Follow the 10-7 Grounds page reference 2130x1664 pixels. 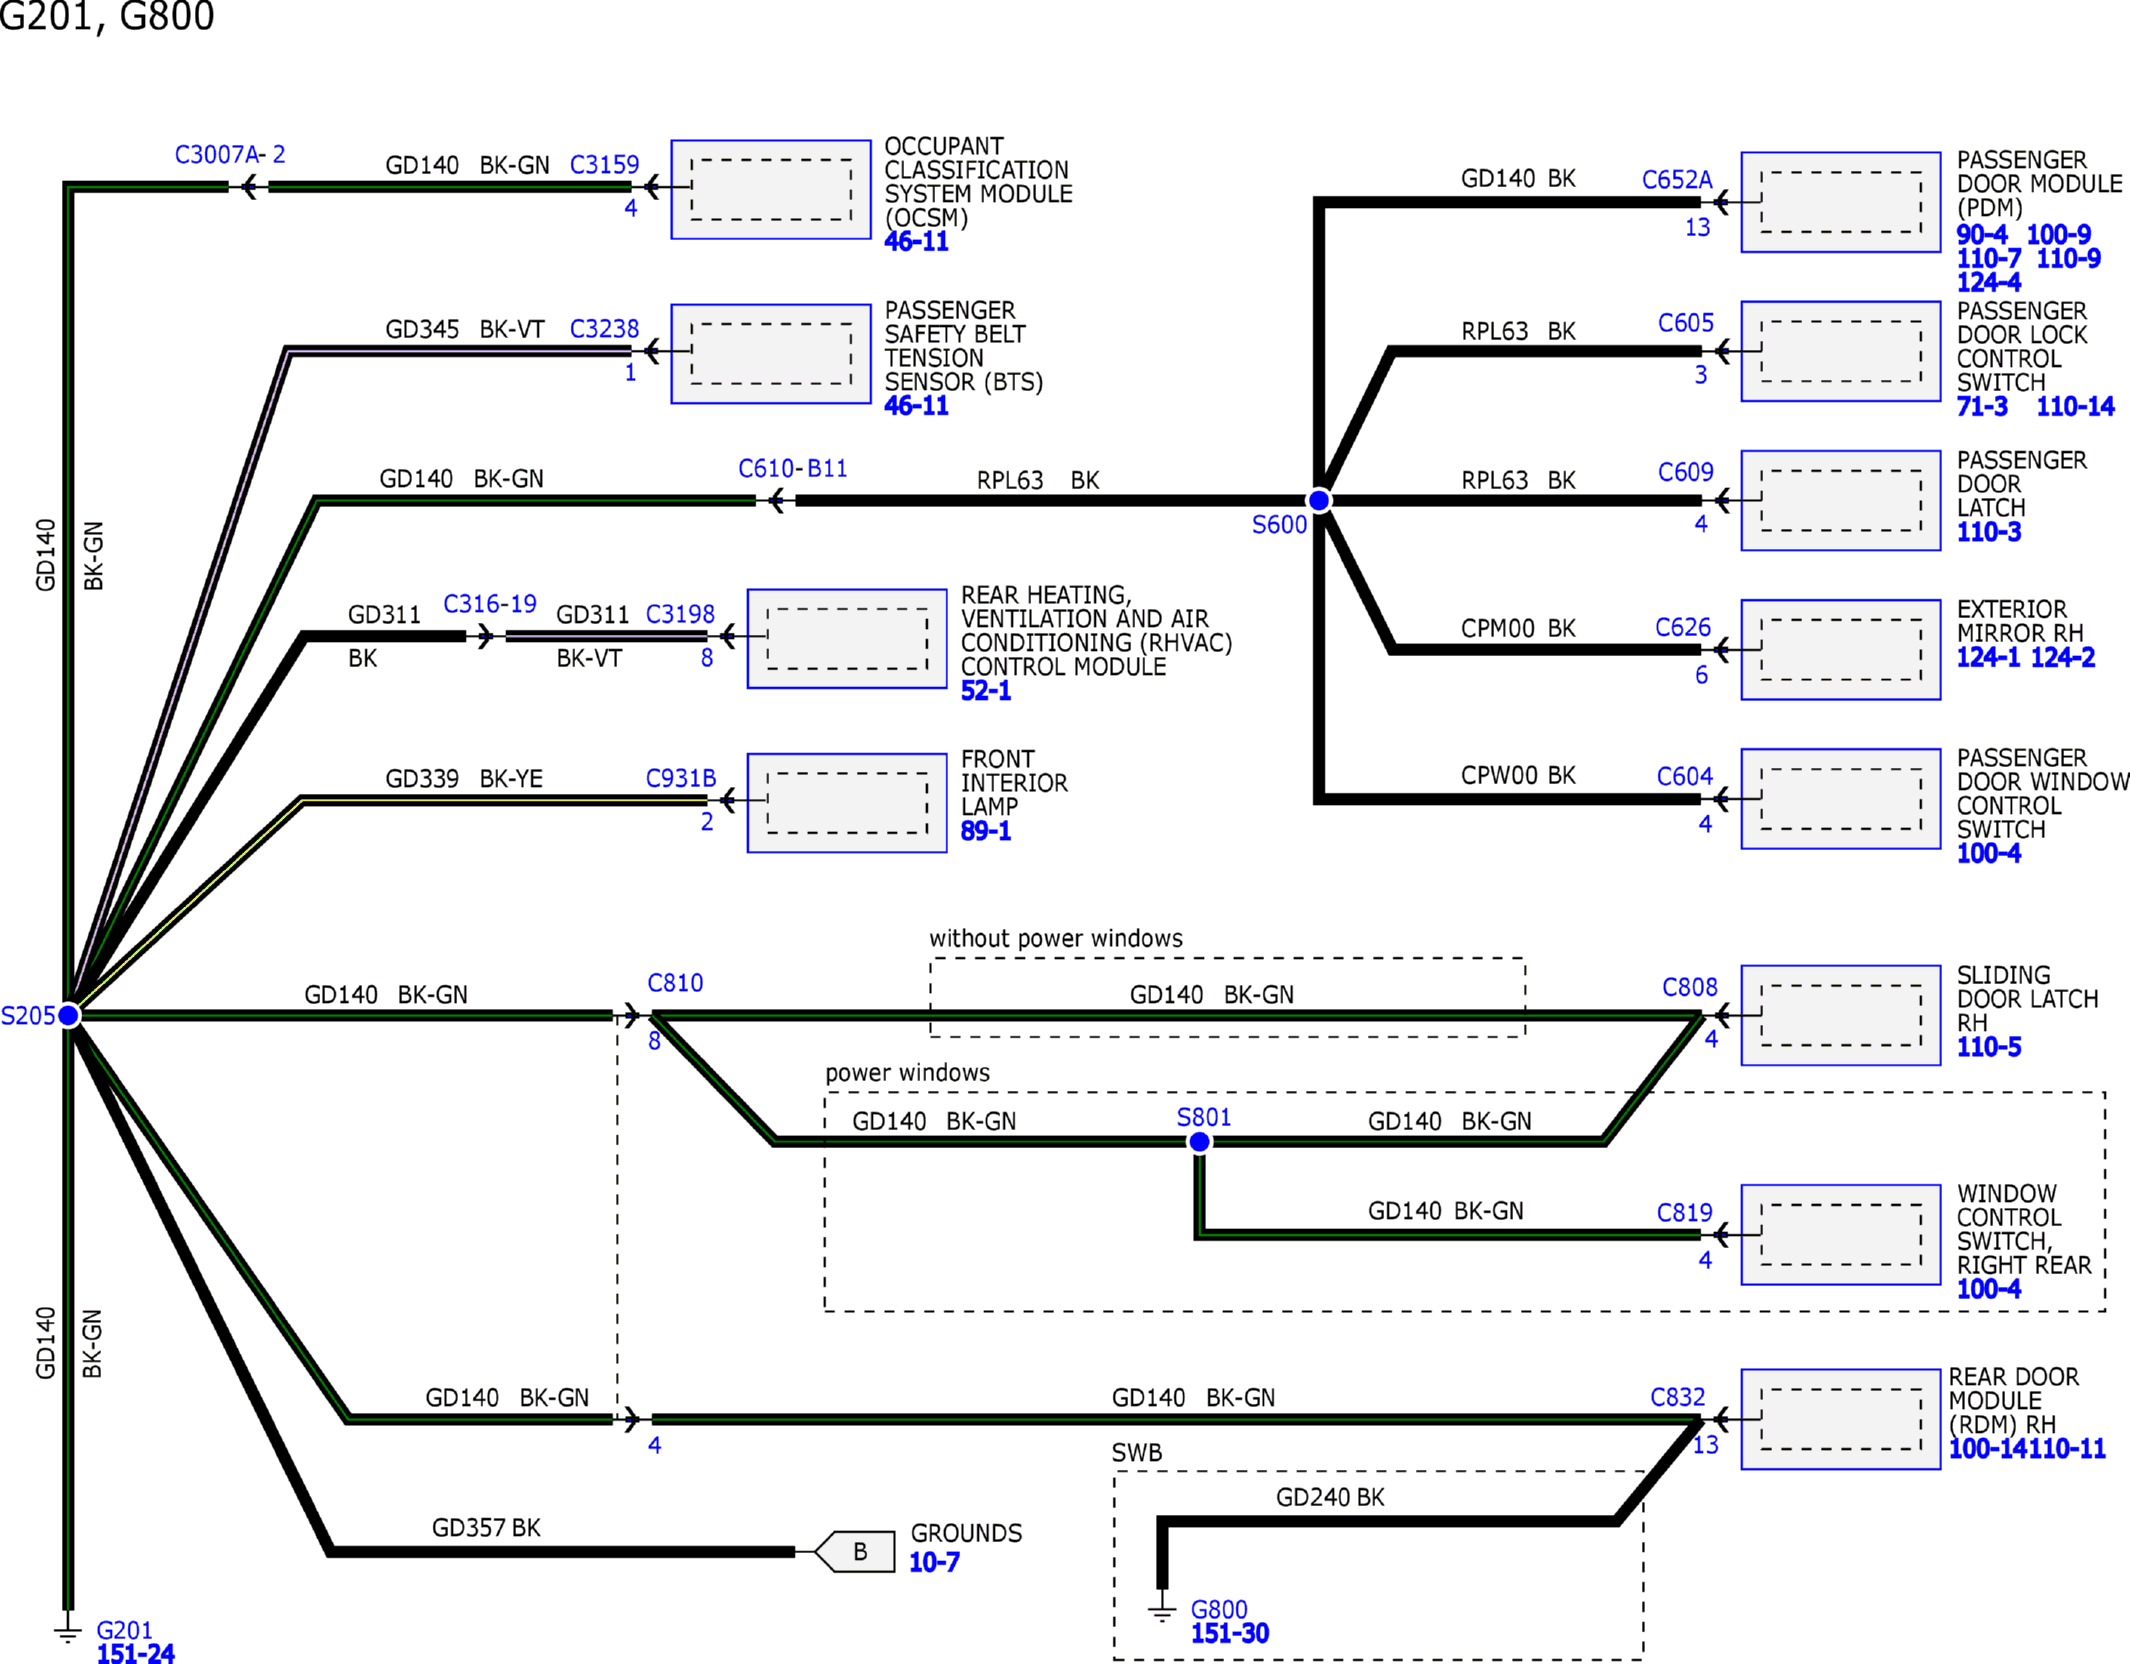[934, 1562]
